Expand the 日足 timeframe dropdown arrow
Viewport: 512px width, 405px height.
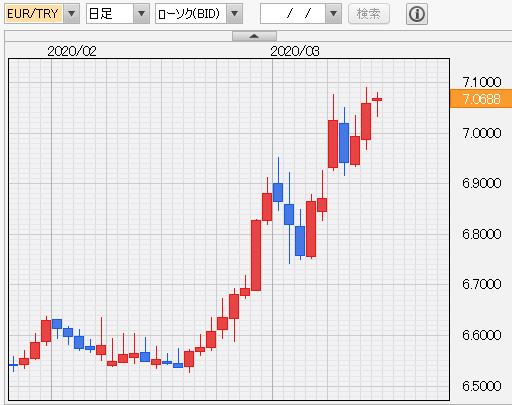[x=141, y=14]
